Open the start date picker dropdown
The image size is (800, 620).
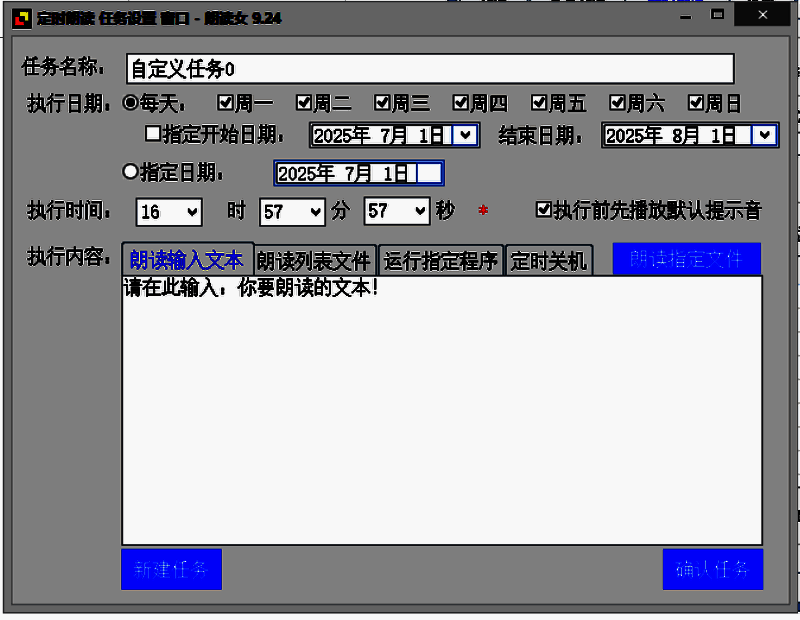465,135
